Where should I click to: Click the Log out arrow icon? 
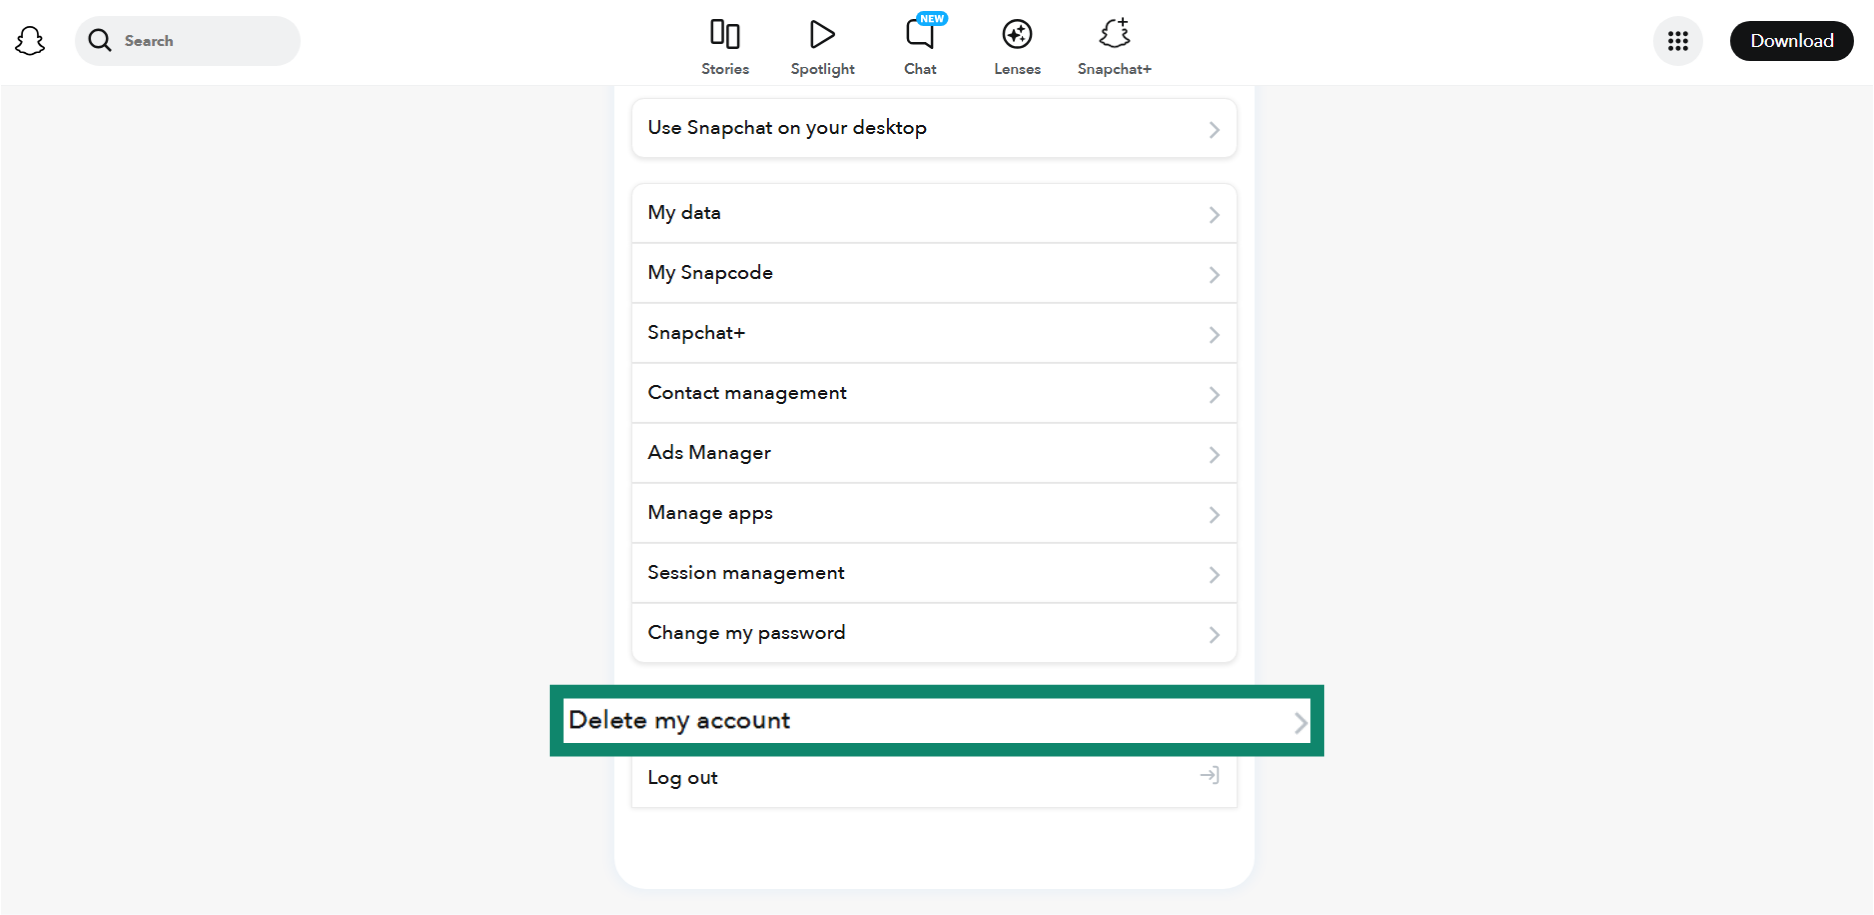pyautogui.click(x=1210, y=776)
